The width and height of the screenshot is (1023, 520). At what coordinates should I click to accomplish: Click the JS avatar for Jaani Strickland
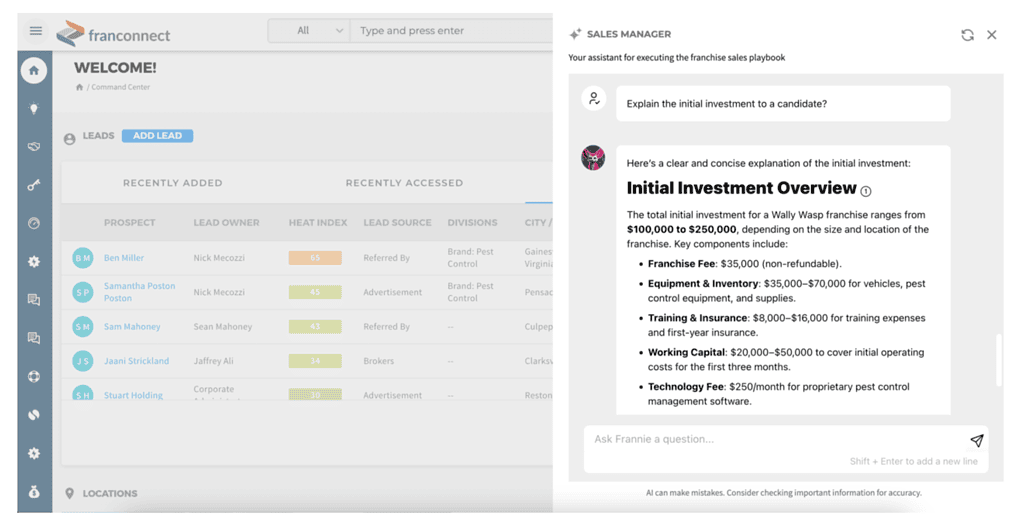tap(83, 361)
